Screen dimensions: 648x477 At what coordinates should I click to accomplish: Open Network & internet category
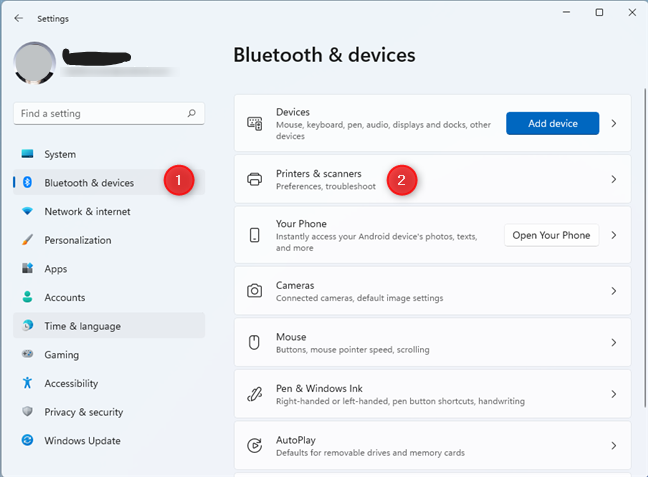coord(109,211)
